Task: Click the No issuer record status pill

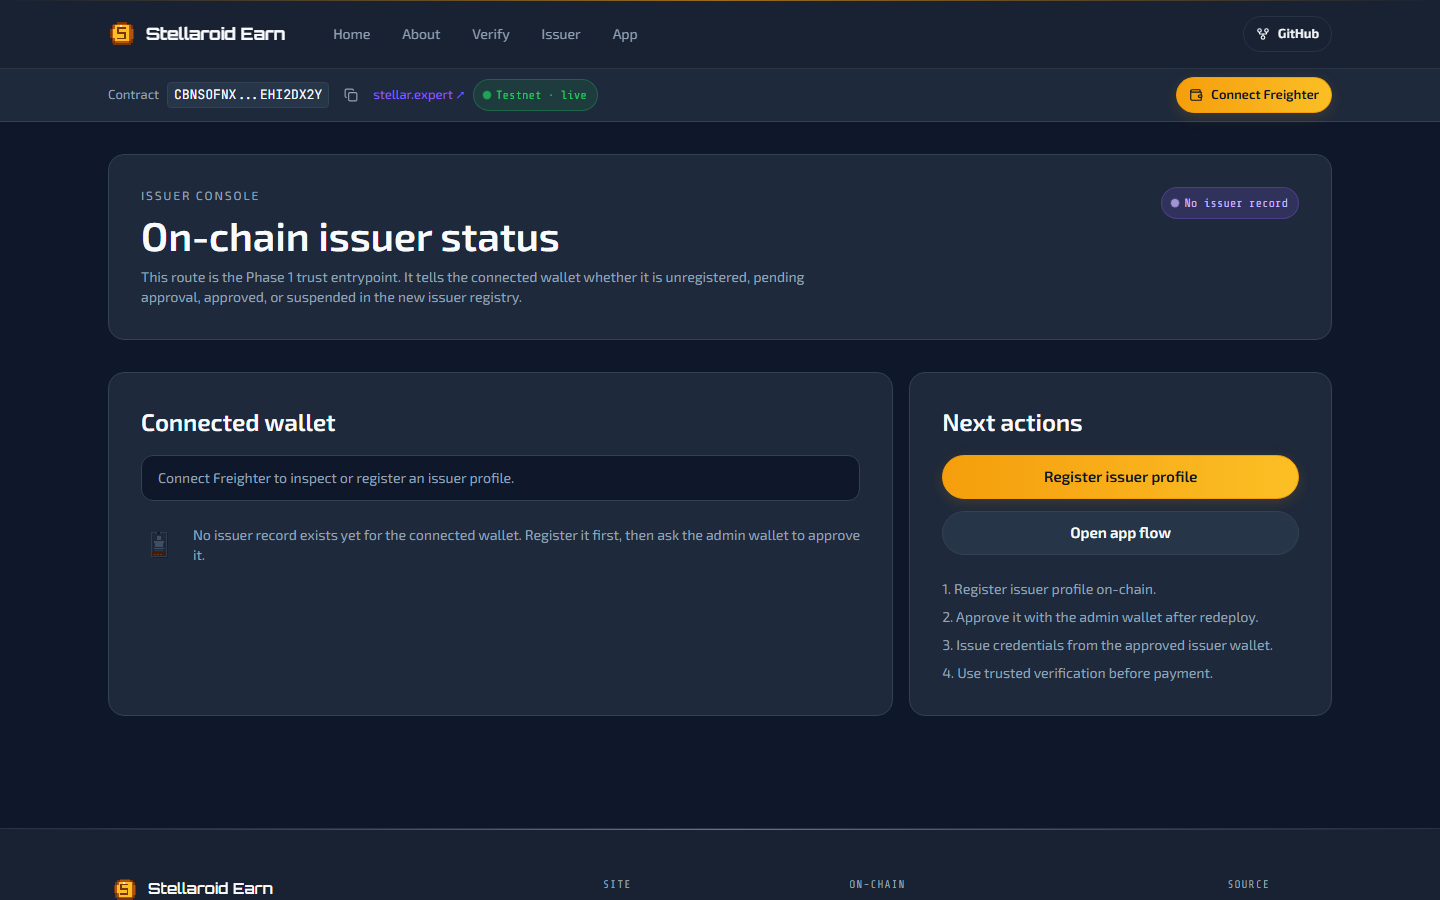Action: coord(1229,202)
